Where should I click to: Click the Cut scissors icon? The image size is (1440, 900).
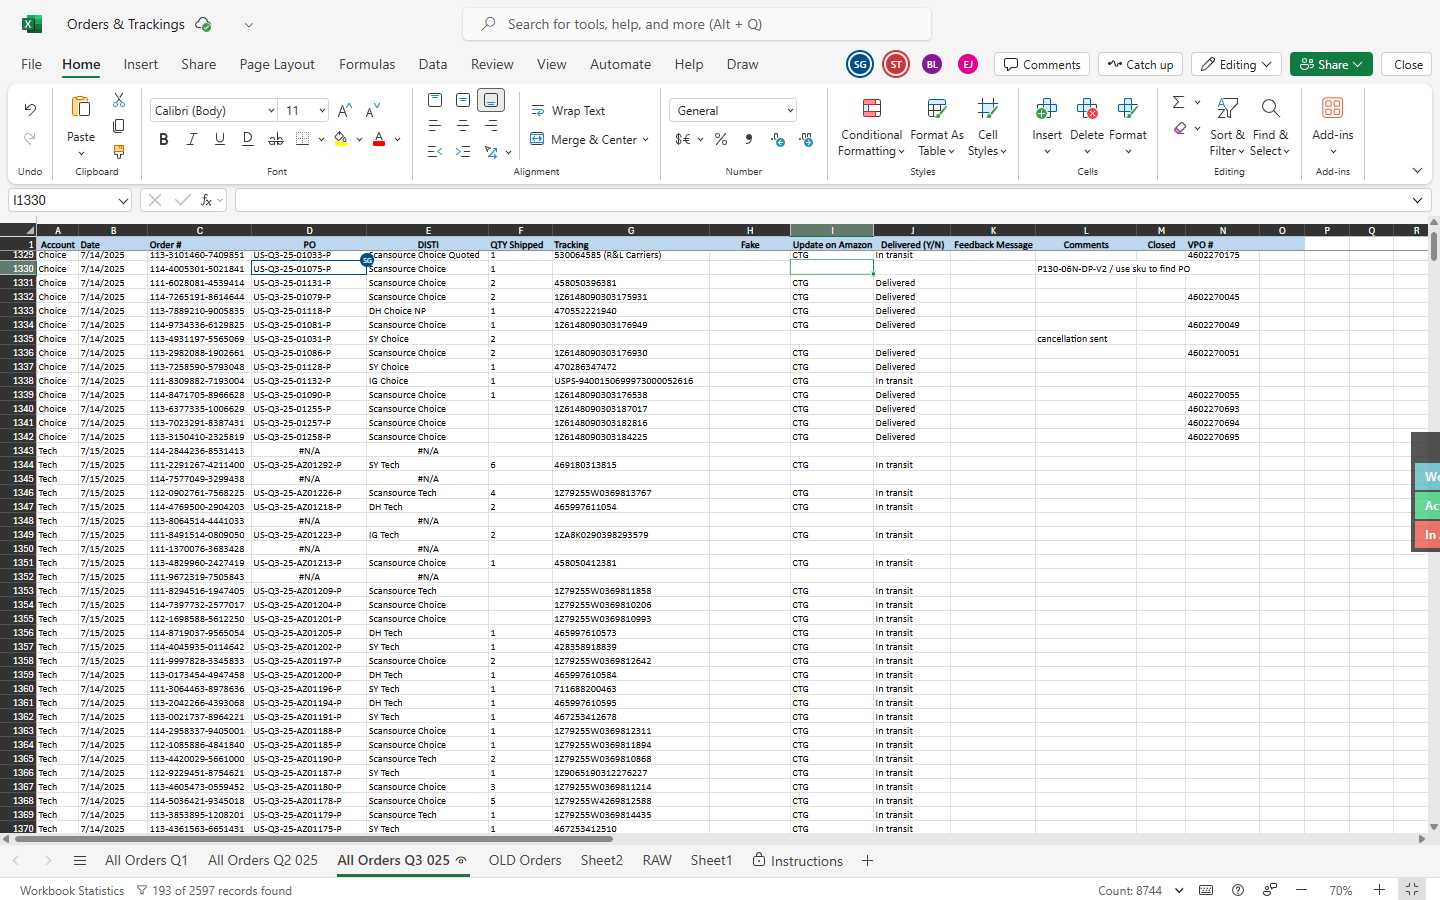pos(119,100)
